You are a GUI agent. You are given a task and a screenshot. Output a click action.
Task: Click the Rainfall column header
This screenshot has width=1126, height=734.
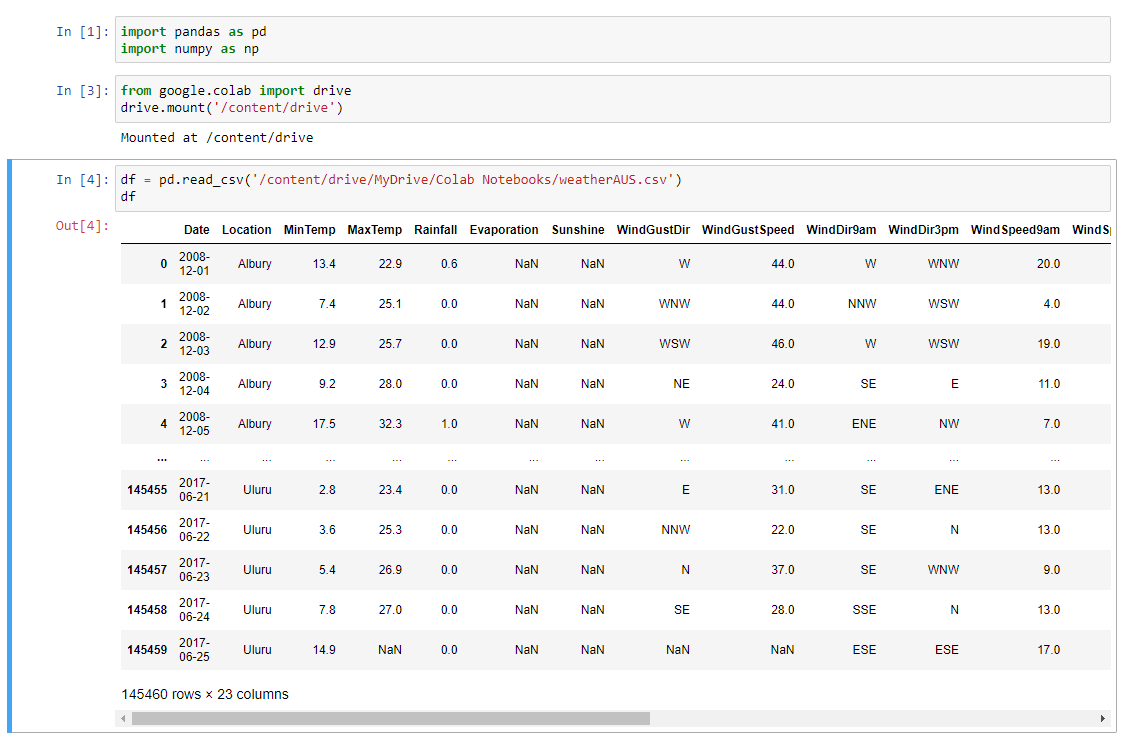(x=436, y=230)
